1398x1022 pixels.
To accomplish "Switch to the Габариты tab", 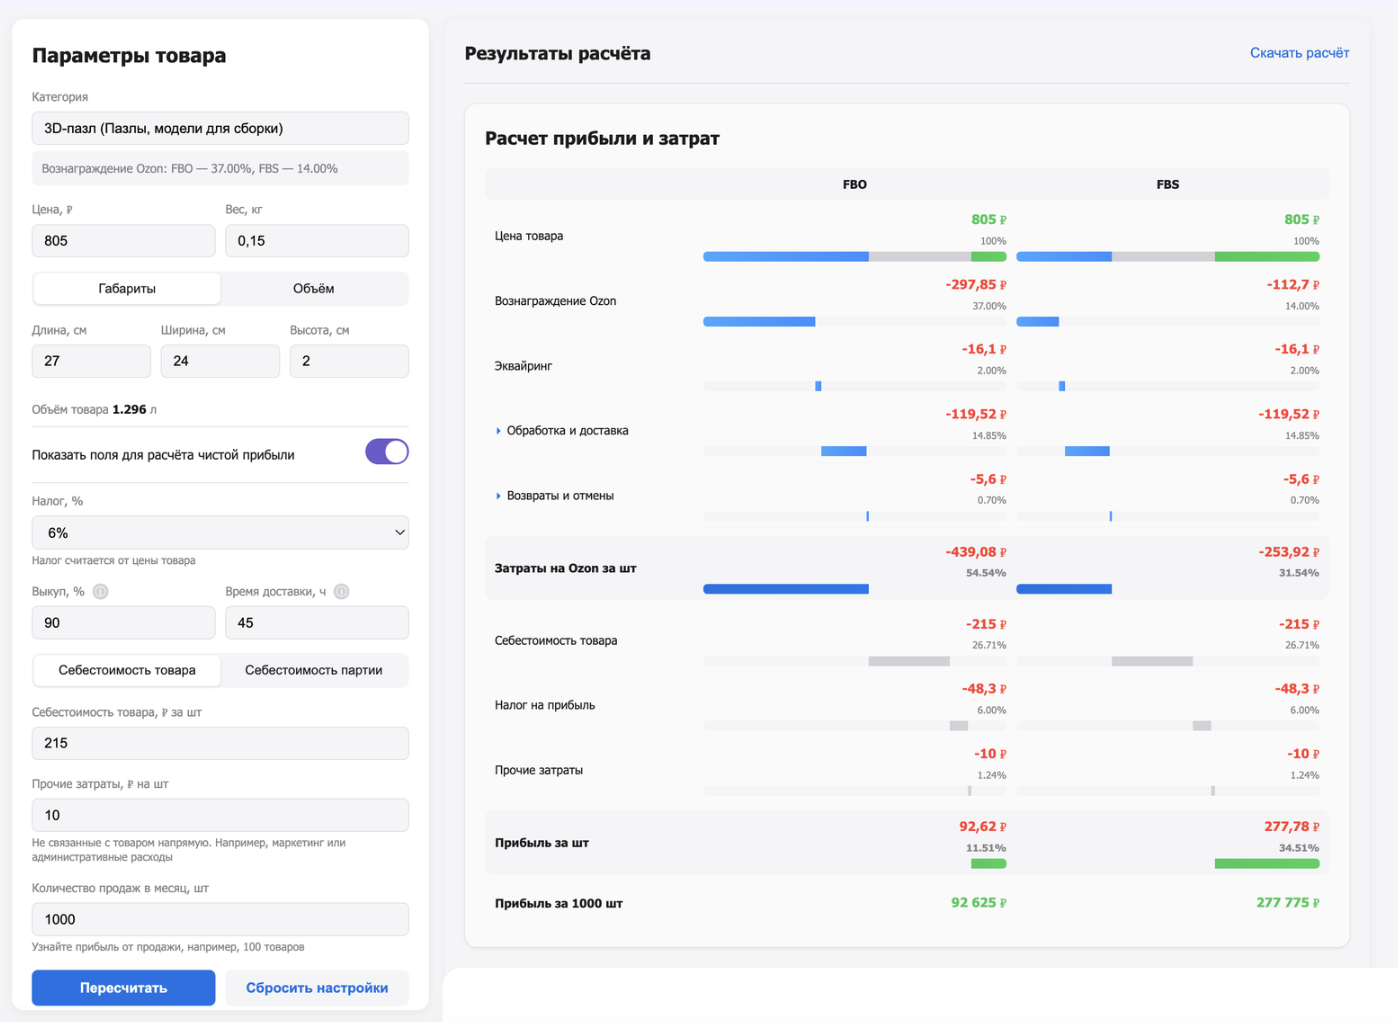I will point(127,288).
